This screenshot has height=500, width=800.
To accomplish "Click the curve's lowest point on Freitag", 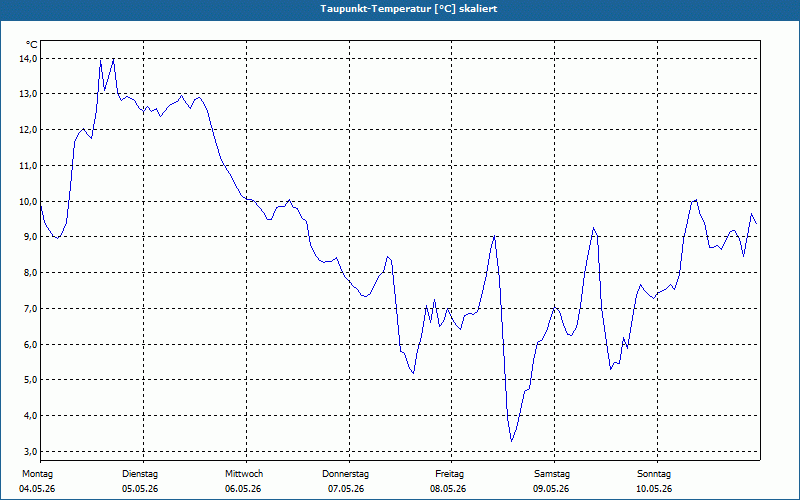I will [x=511, y=441].
